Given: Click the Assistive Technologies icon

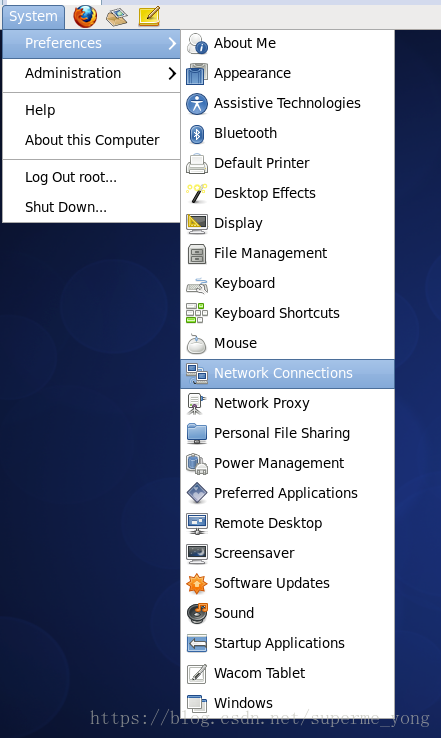Looking at the screenshot, I should [x=197, y=104].
